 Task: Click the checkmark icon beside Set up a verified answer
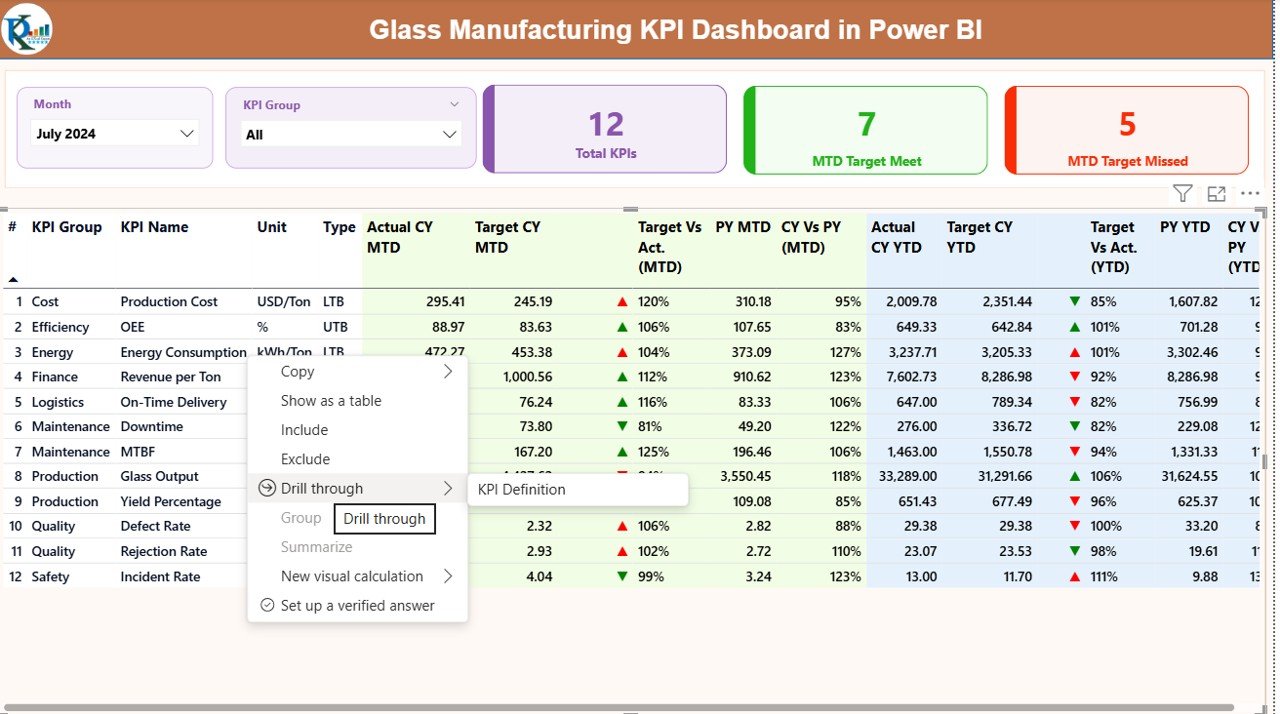coord(266,605)
